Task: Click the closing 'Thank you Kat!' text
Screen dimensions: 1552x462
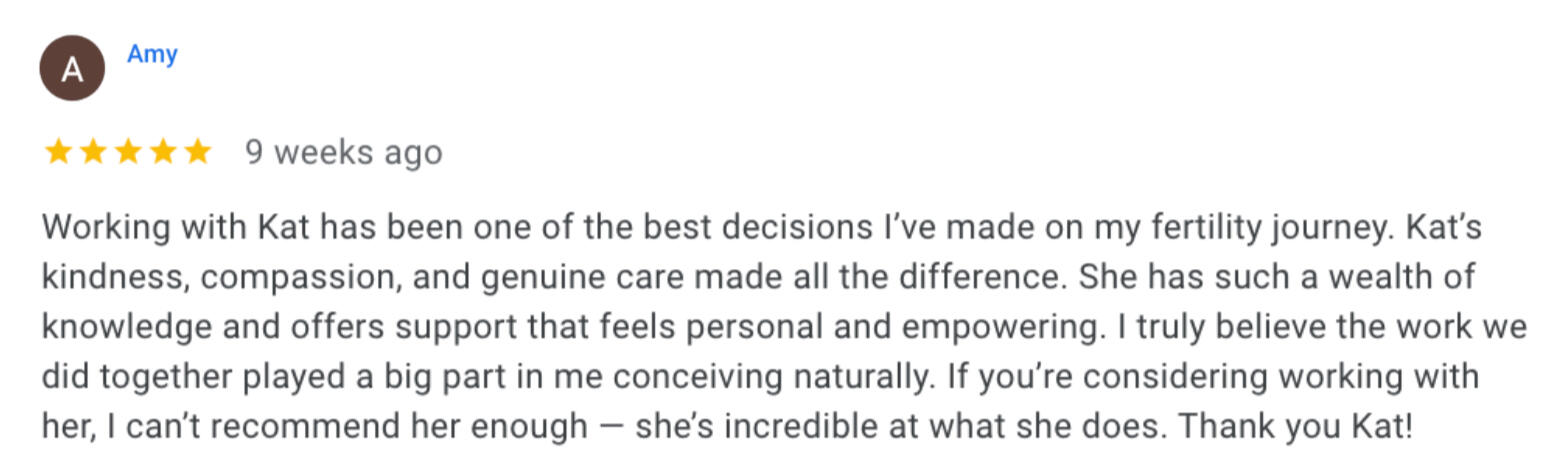Action: (1296, 427)
